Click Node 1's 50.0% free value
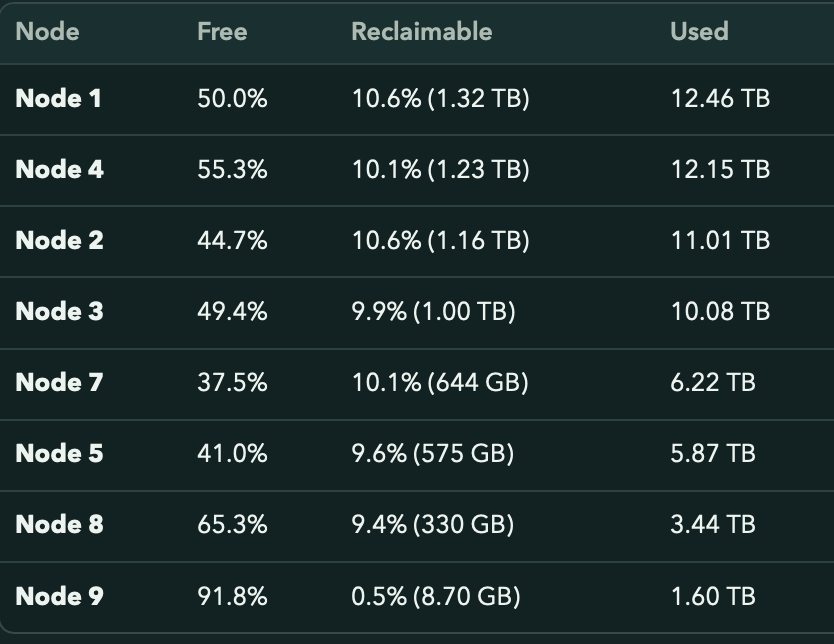 point(232,98)
